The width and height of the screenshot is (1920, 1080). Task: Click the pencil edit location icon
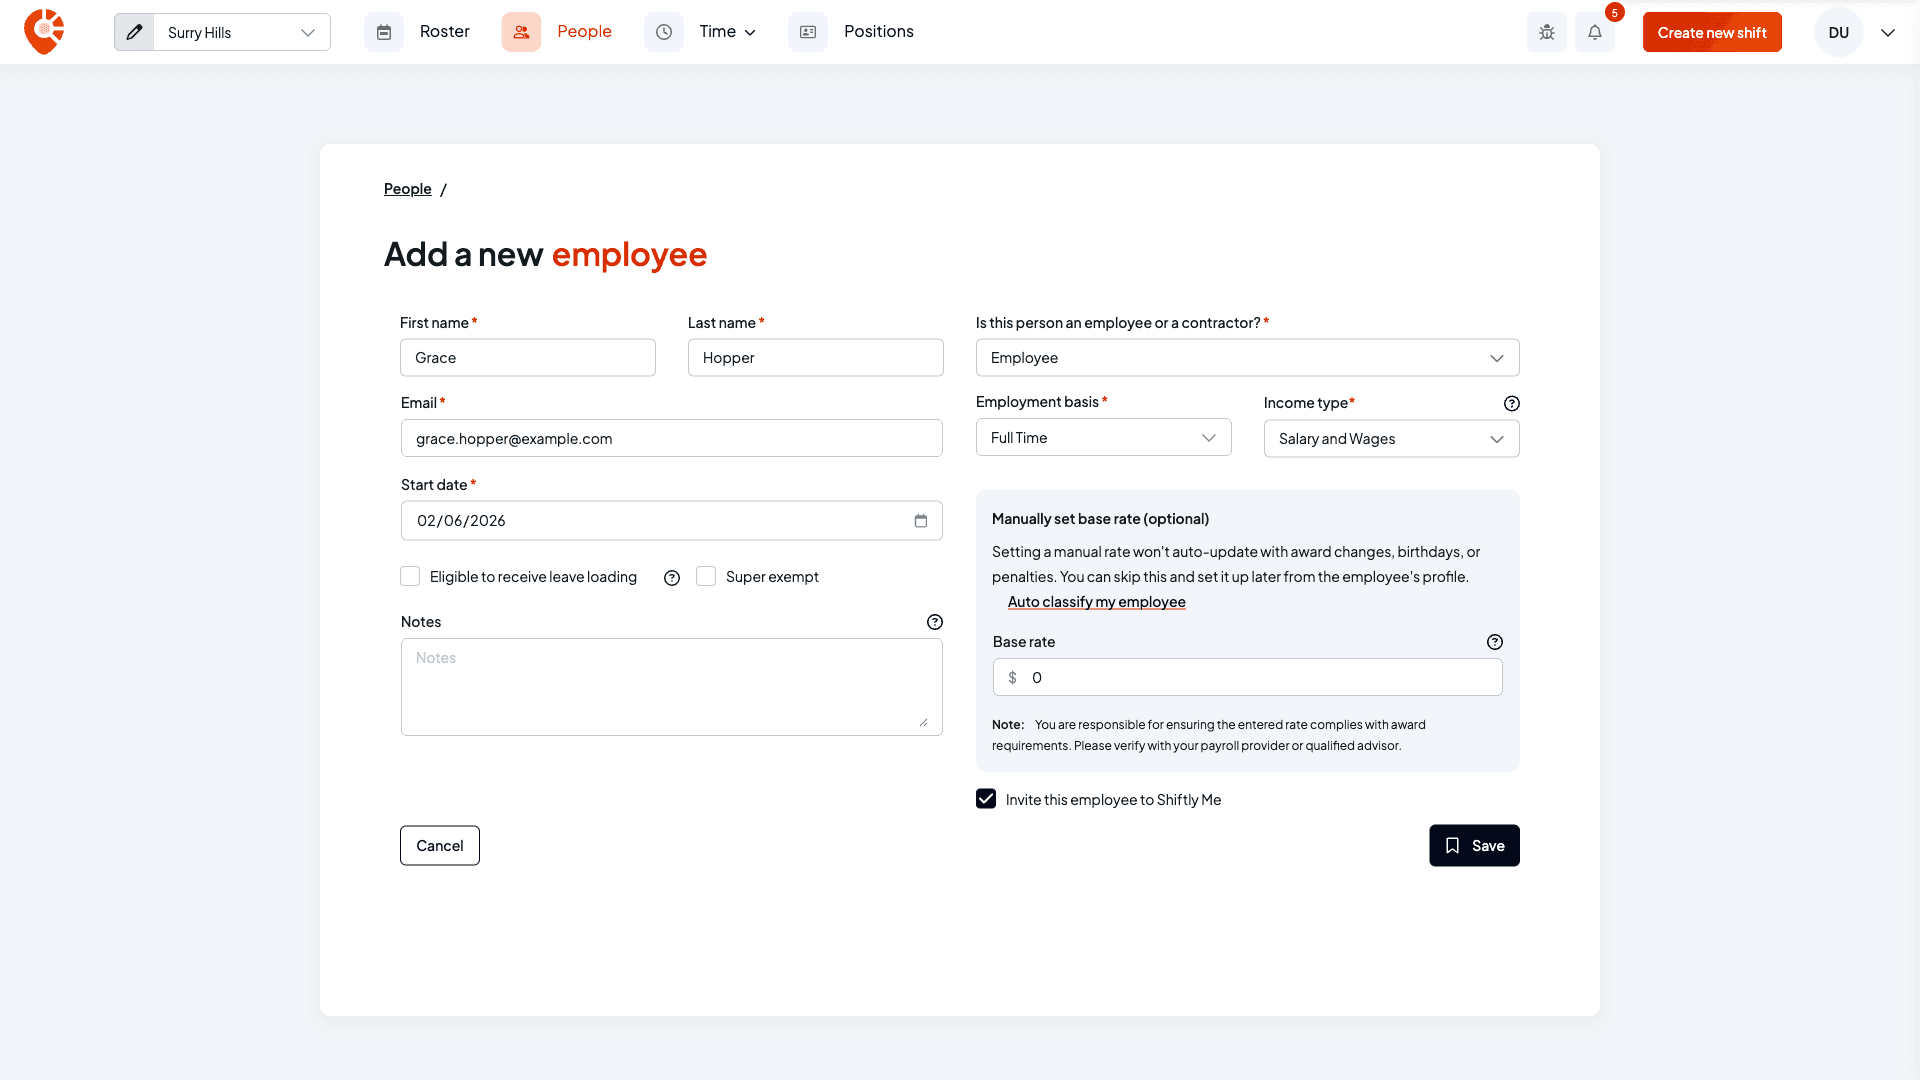point(134,32)
